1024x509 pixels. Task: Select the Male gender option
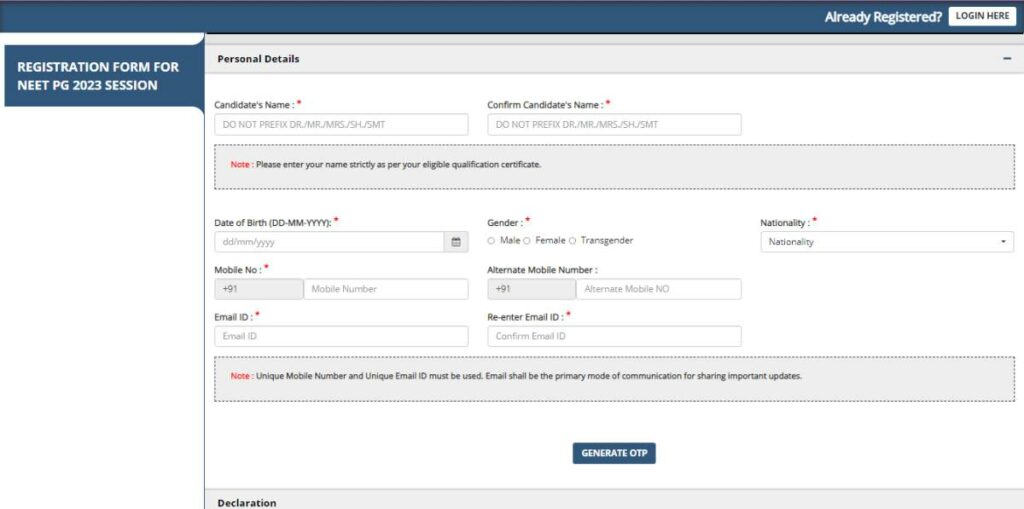(491, 241)
